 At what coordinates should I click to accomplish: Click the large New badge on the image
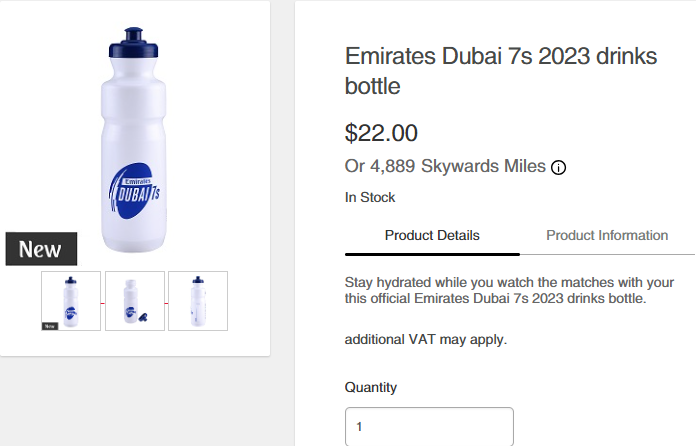tap(41, 249)
